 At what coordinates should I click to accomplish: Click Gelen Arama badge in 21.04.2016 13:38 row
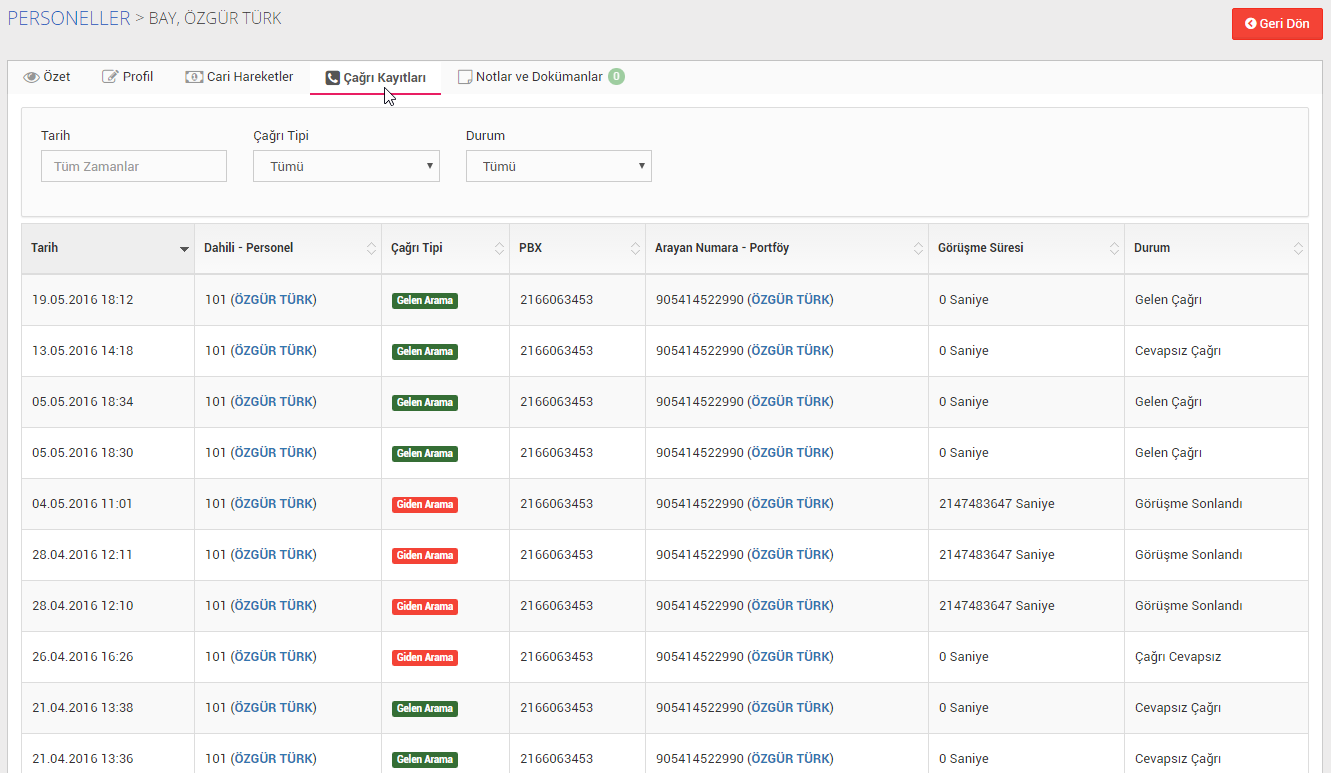pos(425,708)
